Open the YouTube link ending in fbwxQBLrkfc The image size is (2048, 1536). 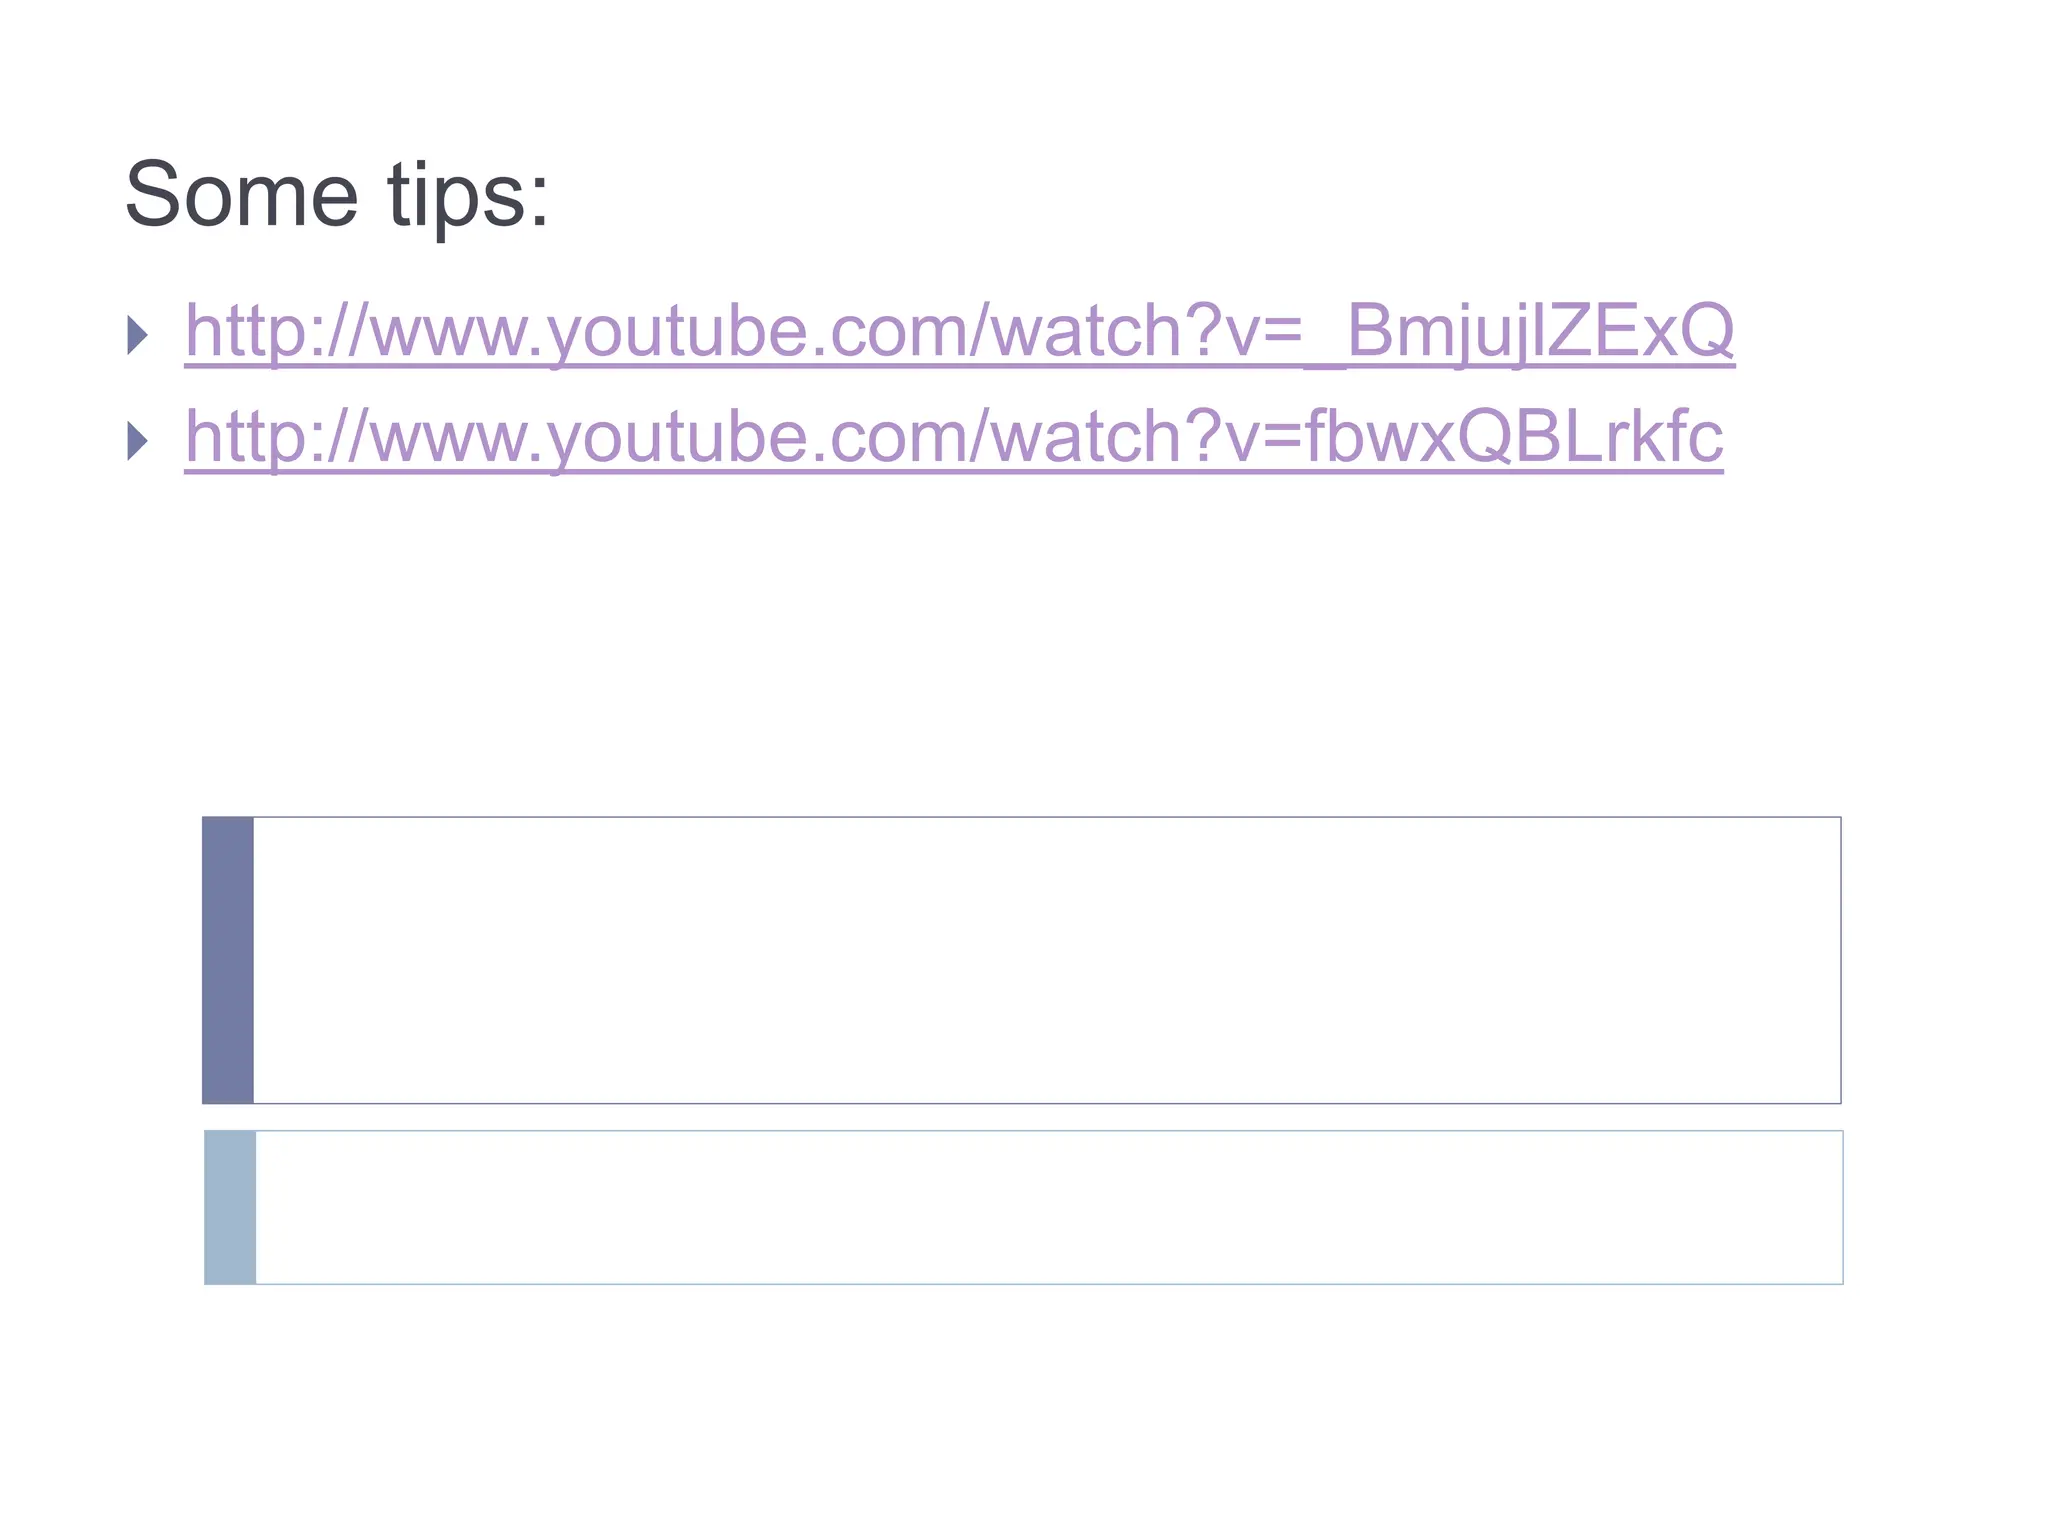[953, 437]
